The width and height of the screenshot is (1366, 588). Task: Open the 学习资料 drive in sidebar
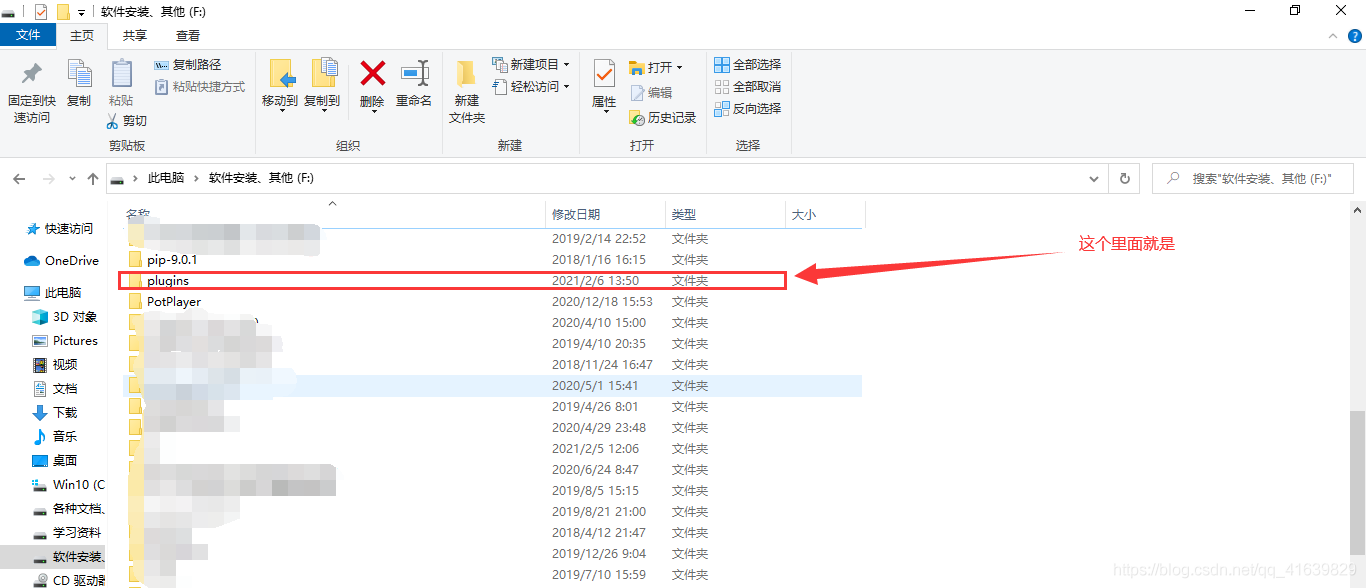tap(66, 533)
